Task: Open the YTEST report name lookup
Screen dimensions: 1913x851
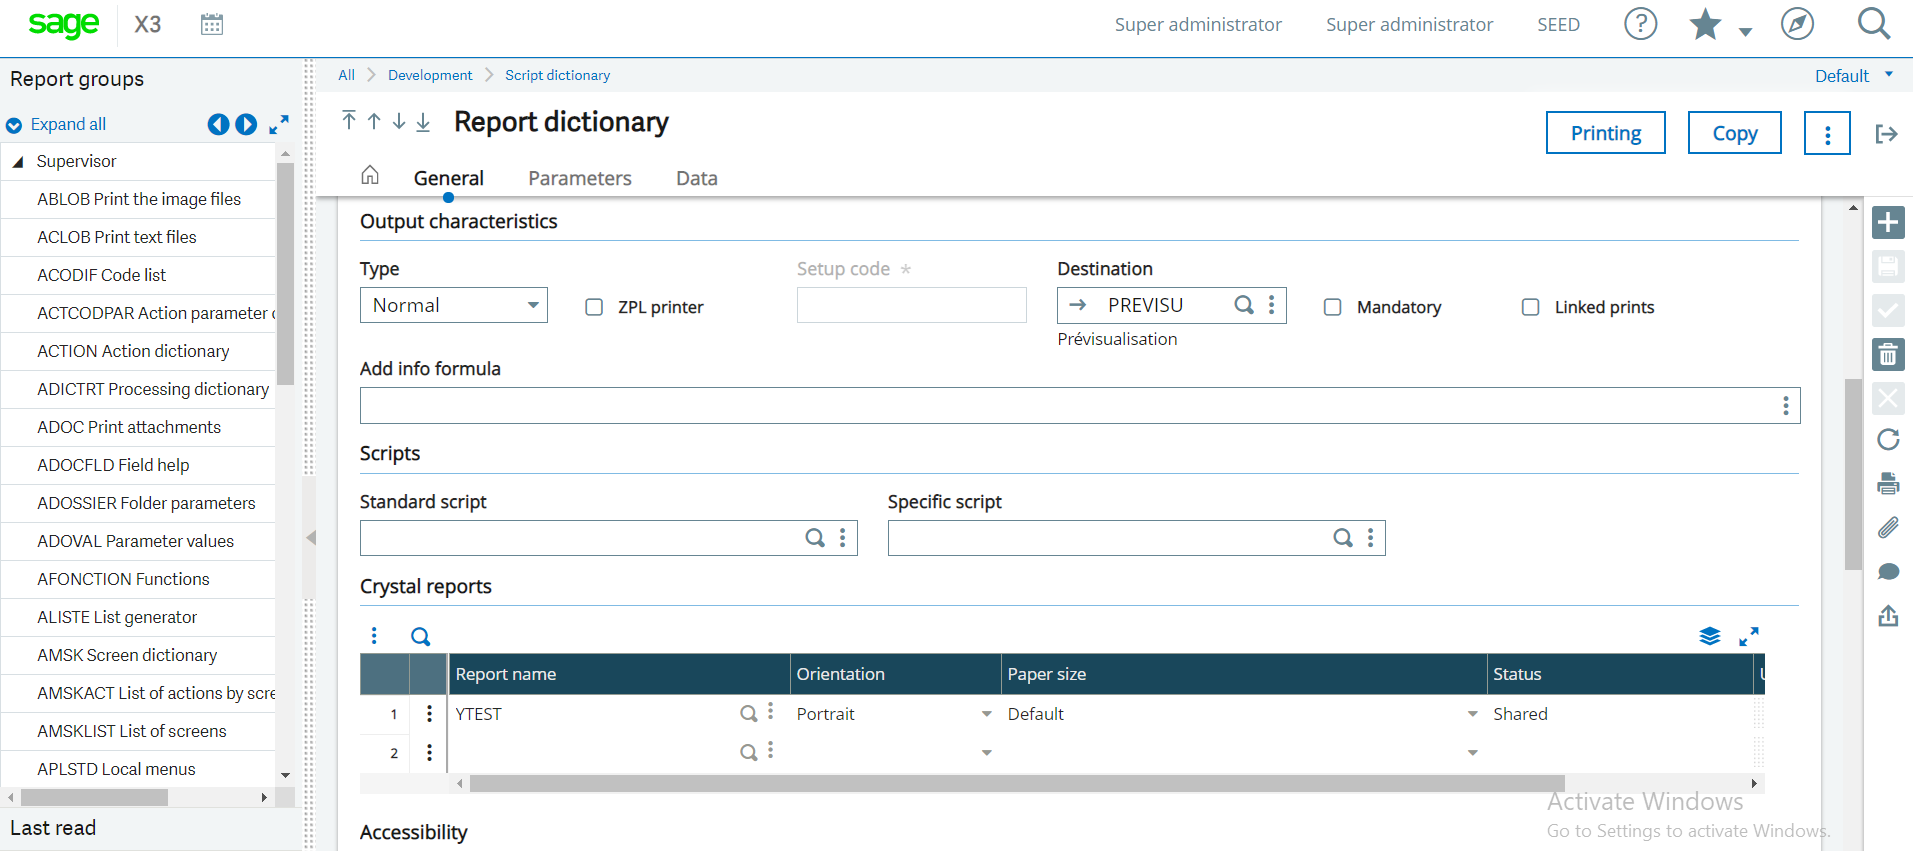Action: [x=748, y=714]
